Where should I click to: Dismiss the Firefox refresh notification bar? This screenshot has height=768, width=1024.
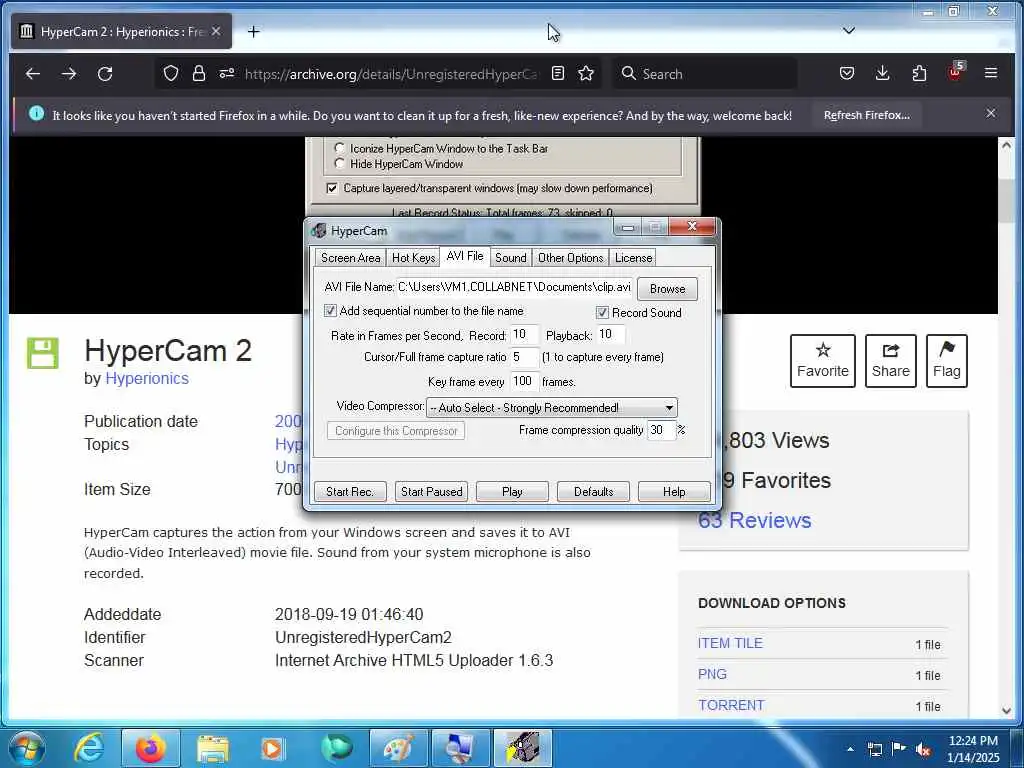pyautogui.click(x=991, y=113)
